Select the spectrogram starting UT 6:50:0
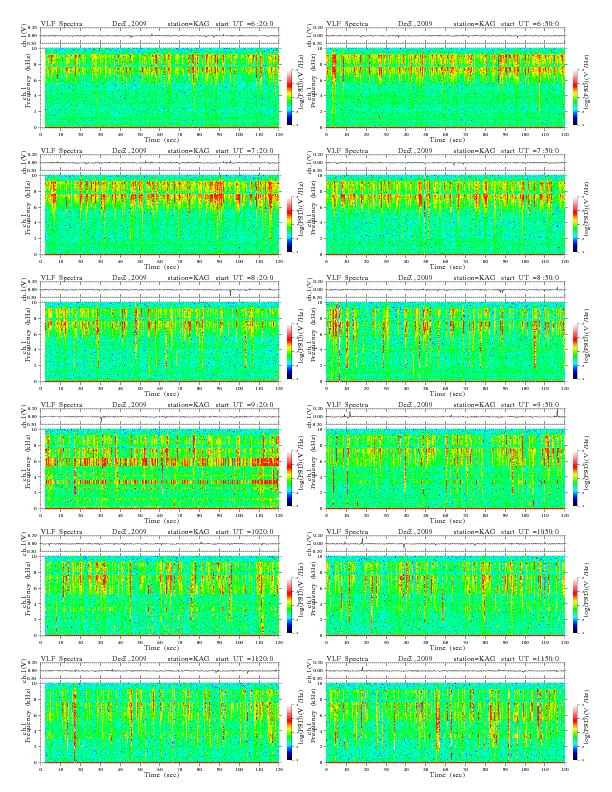This screenshot has width=612, height=792. pyautogui.click(x=445, y=87)
